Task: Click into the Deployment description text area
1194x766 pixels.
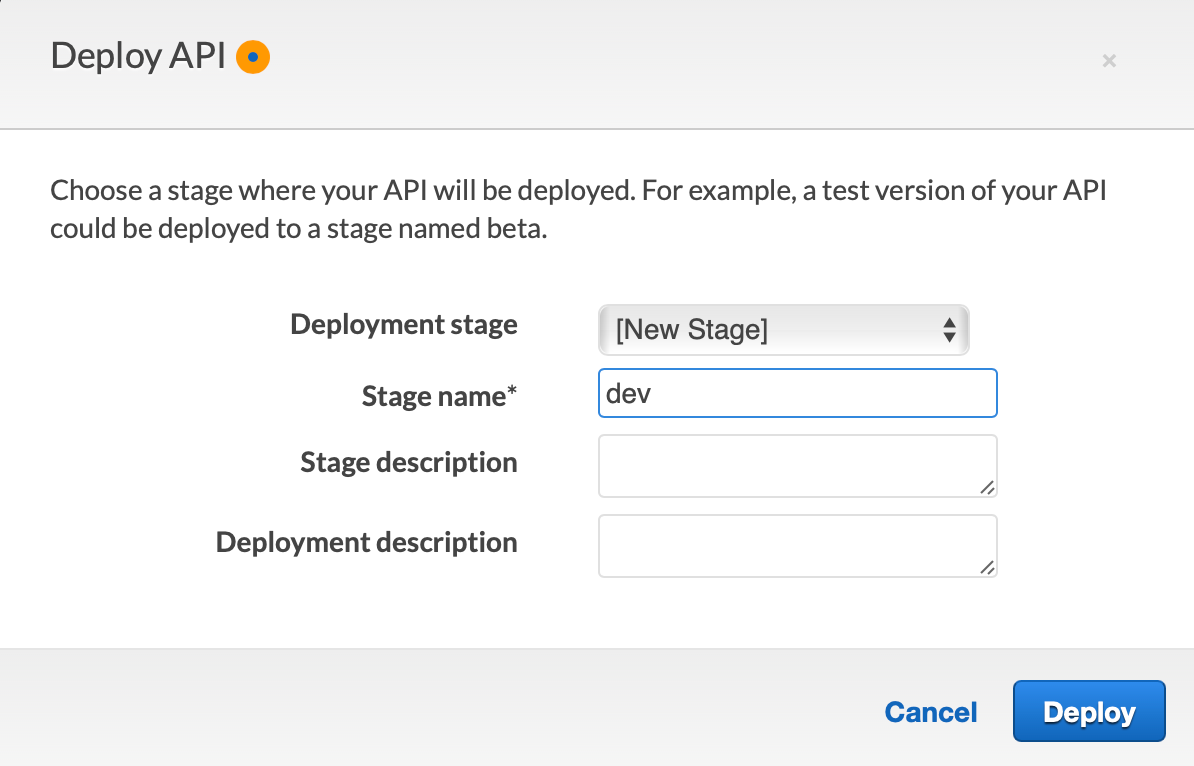Action: click(797, 545)
